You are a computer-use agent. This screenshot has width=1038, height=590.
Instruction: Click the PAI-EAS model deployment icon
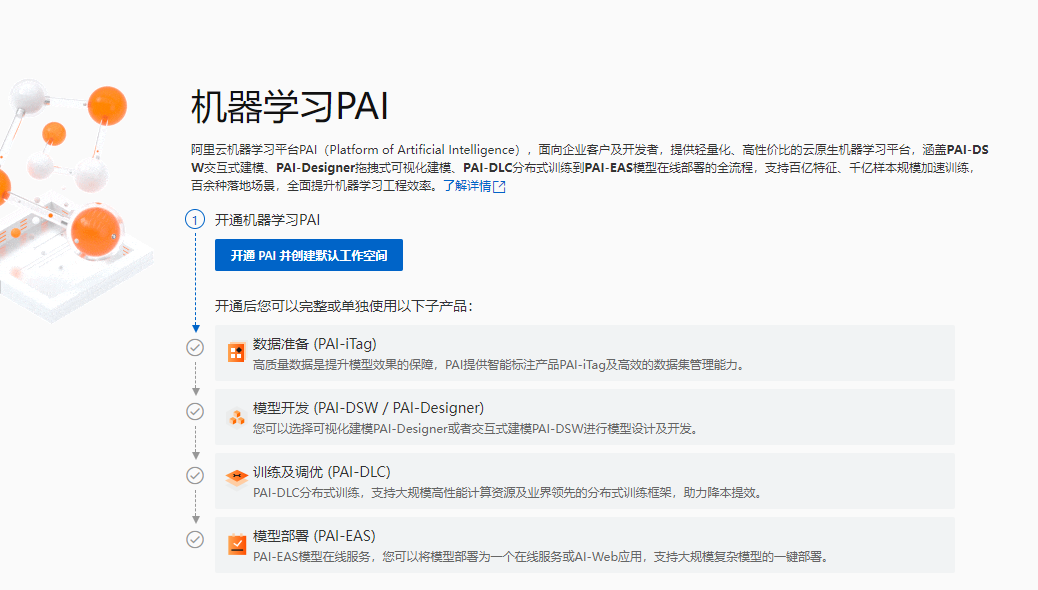tap(236, 545)
